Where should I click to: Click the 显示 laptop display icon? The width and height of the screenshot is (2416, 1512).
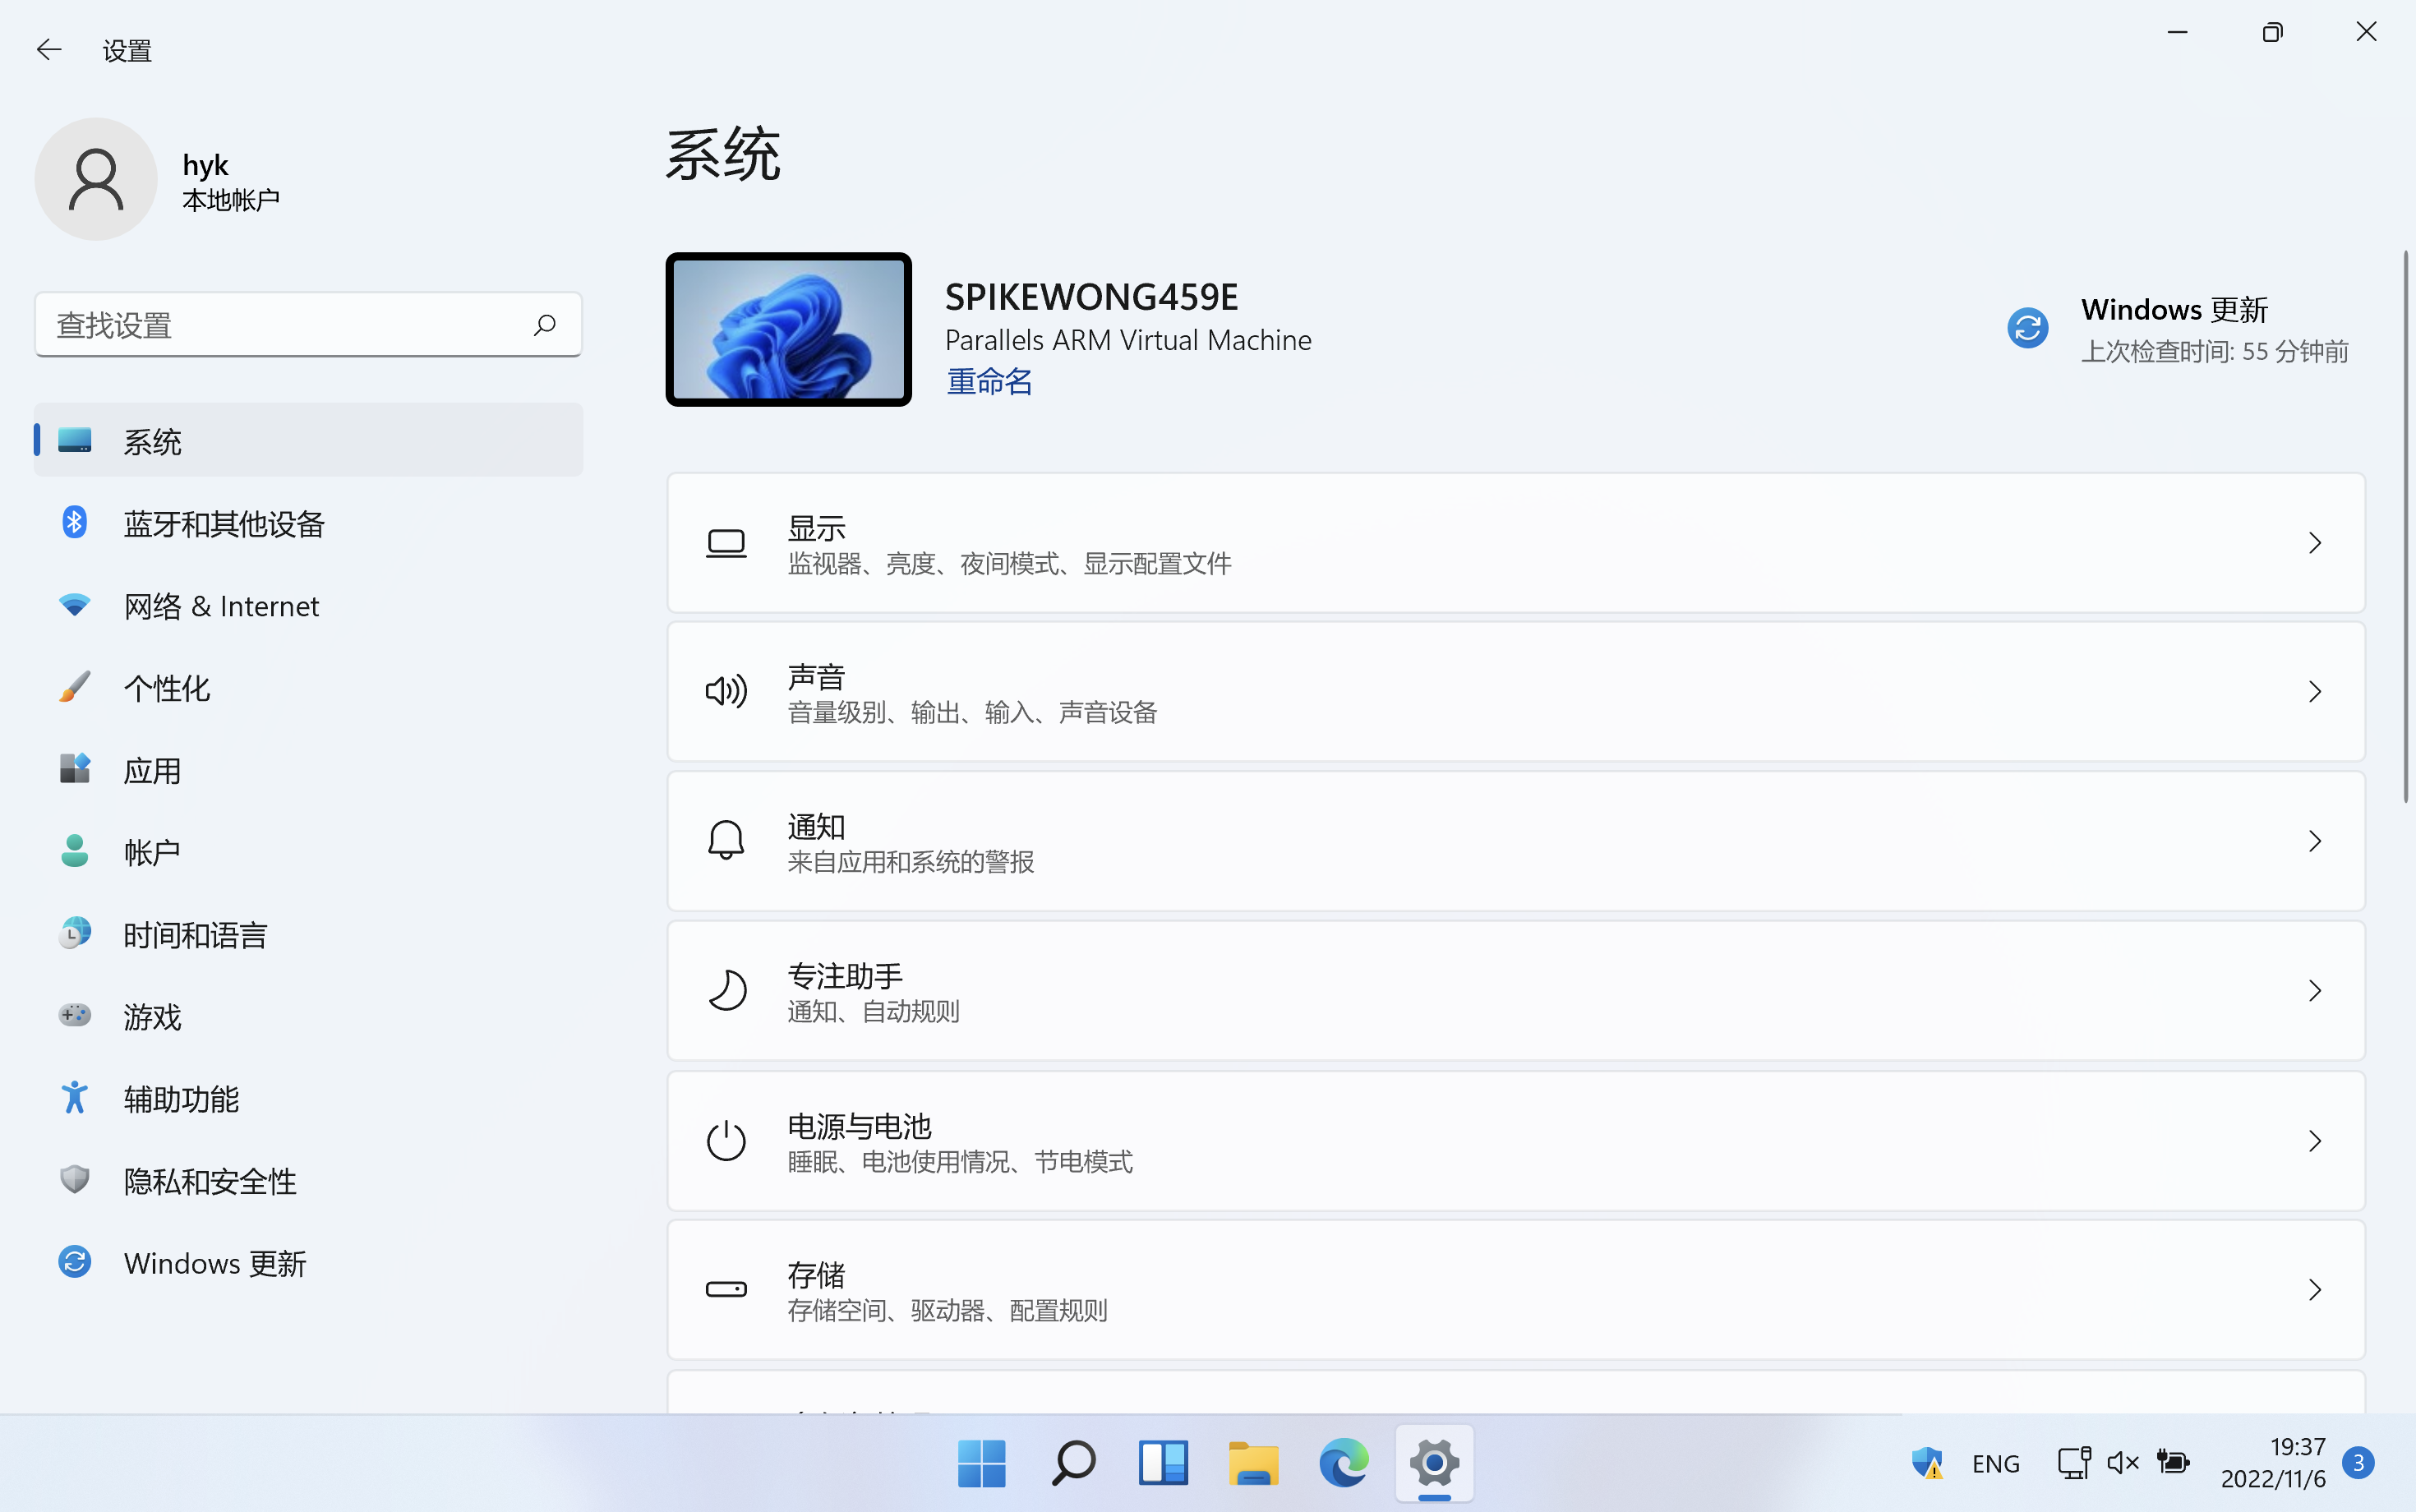[726, 543]
